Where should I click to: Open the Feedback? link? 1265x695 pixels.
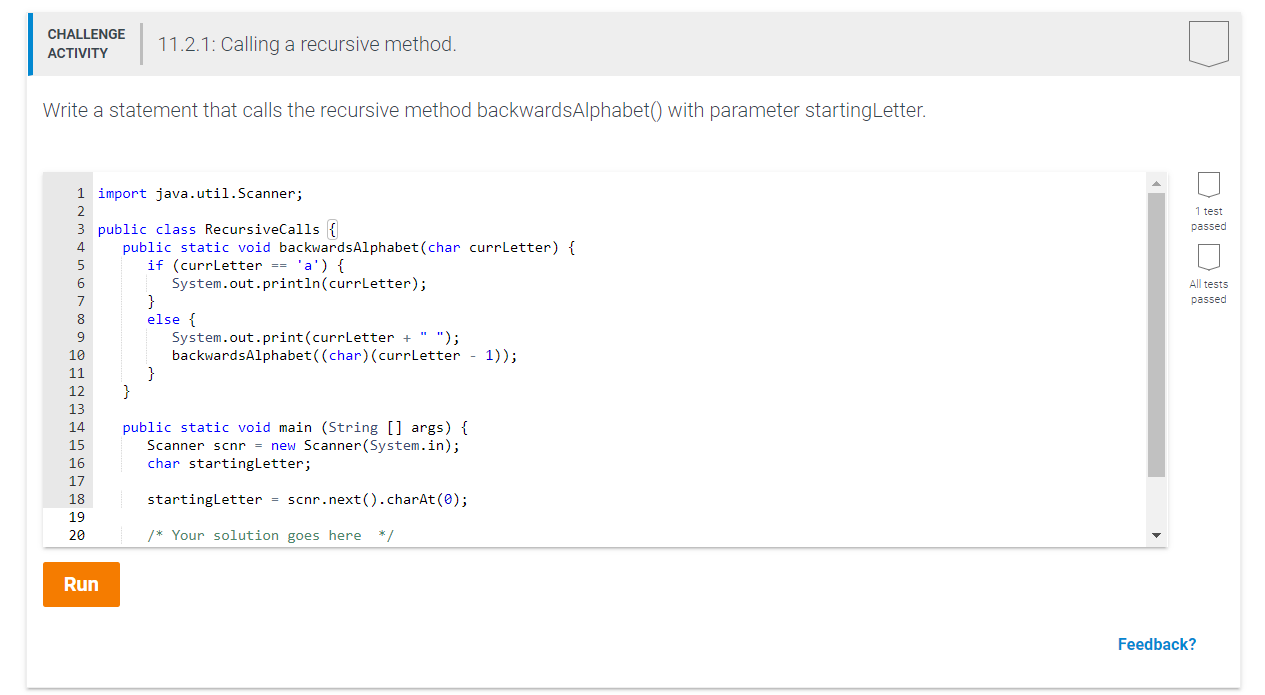pyautogui.click(x=1157, y=644)
